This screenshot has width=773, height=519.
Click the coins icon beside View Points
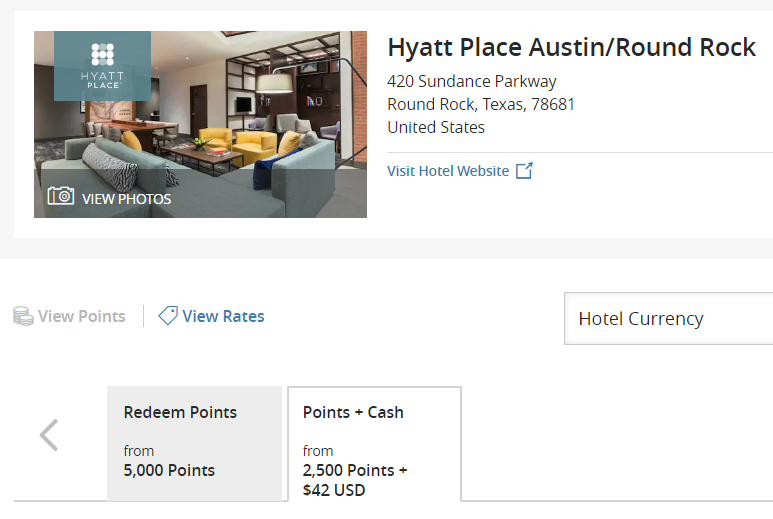[23, 316]
